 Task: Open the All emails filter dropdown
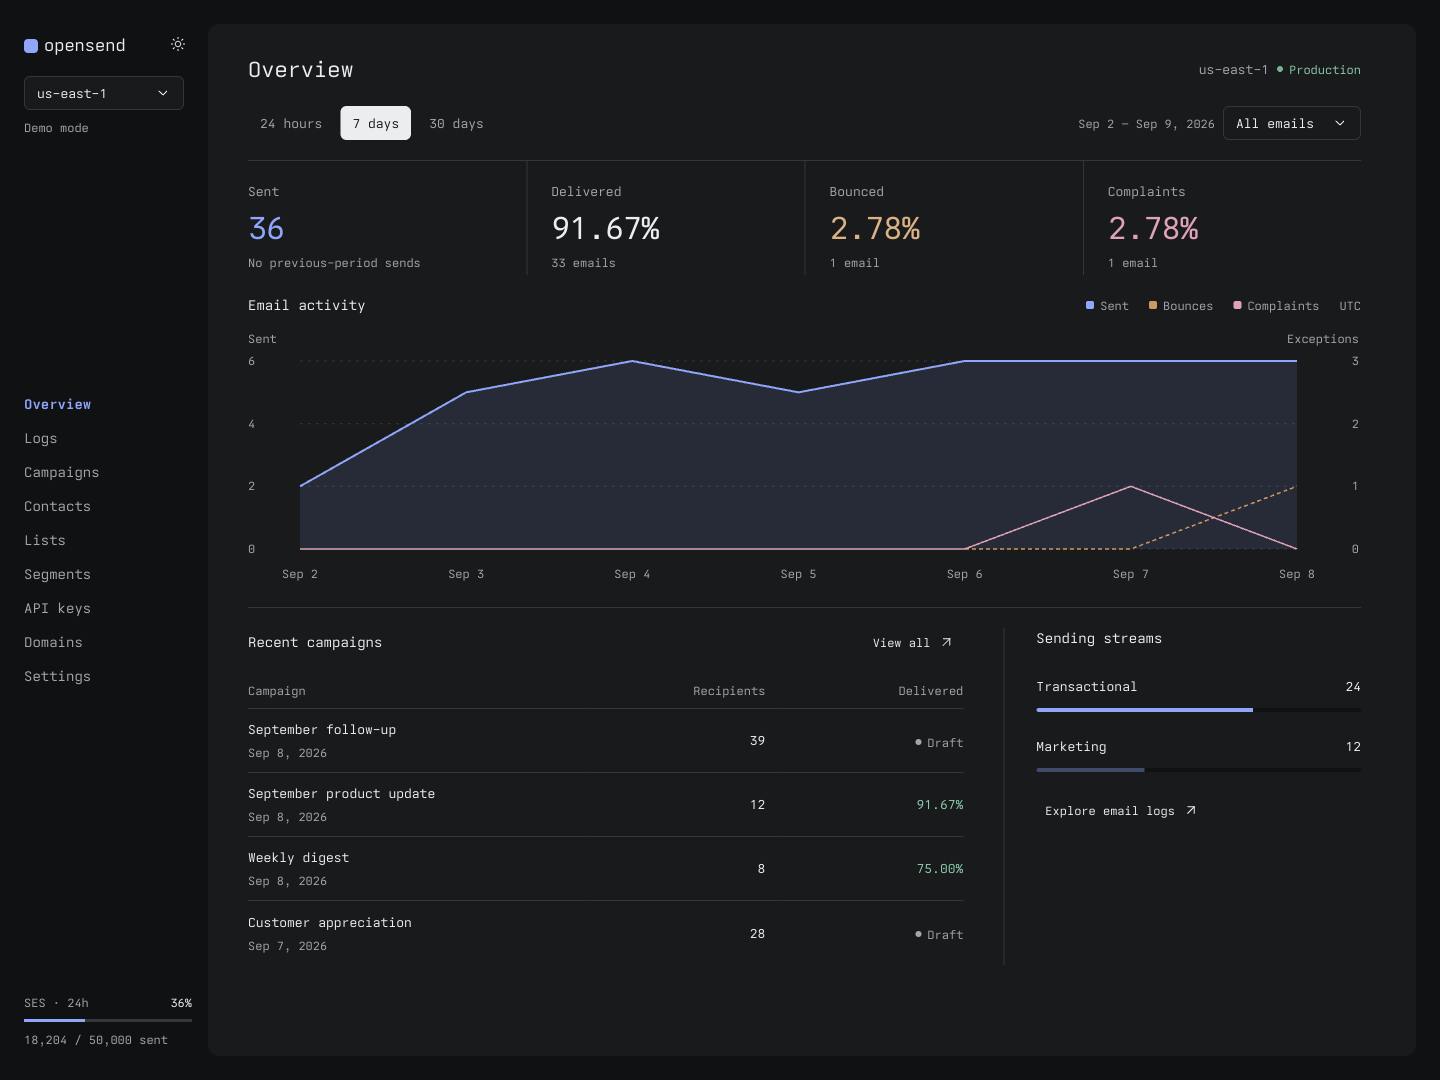(1292, 123)
